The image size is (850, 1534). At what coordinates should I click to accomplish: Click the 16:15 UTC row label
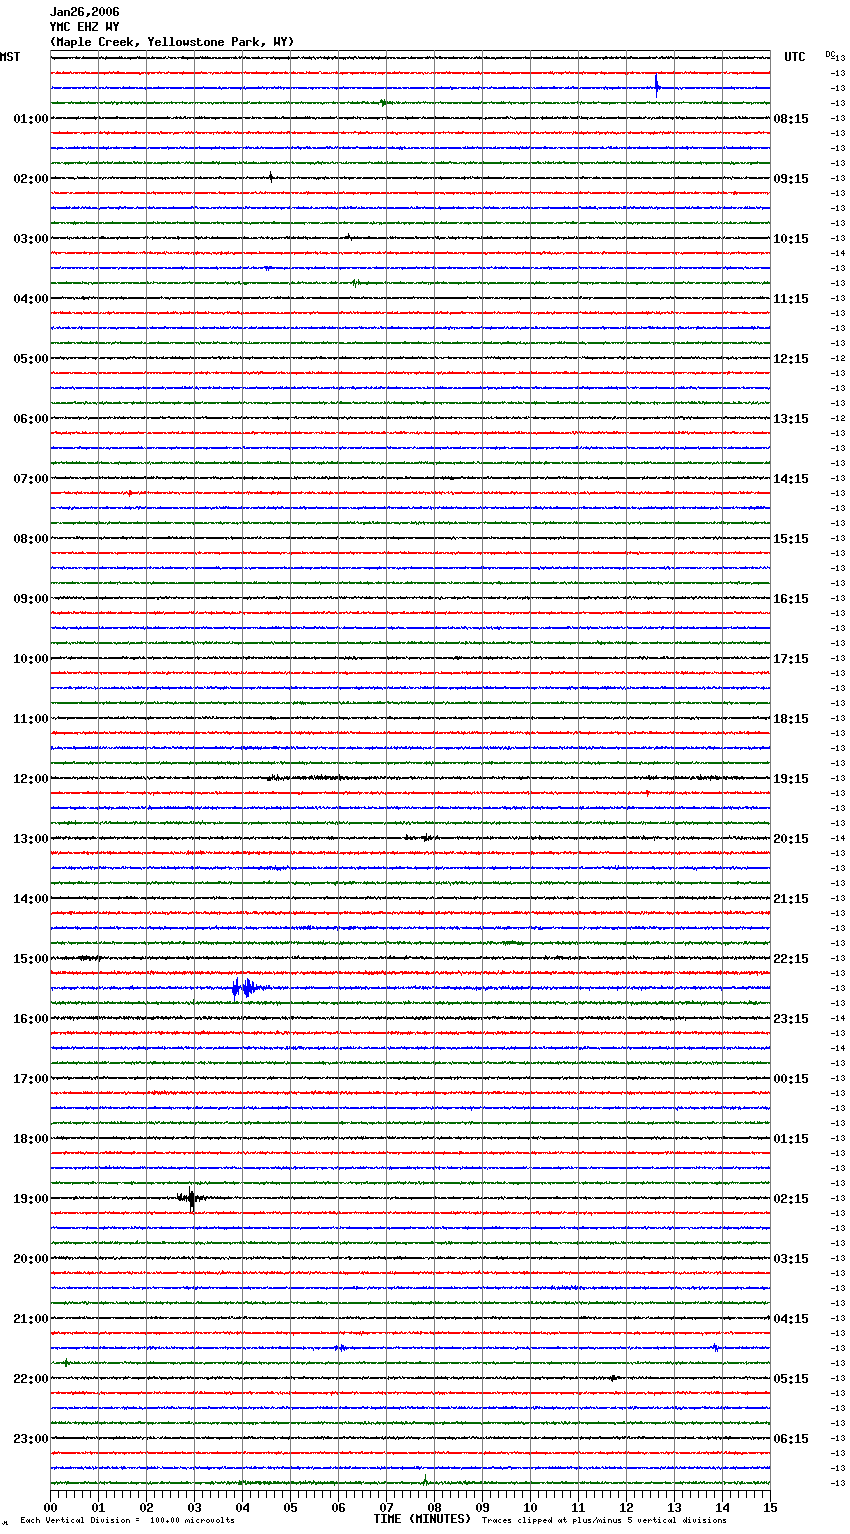coord(791,599)
